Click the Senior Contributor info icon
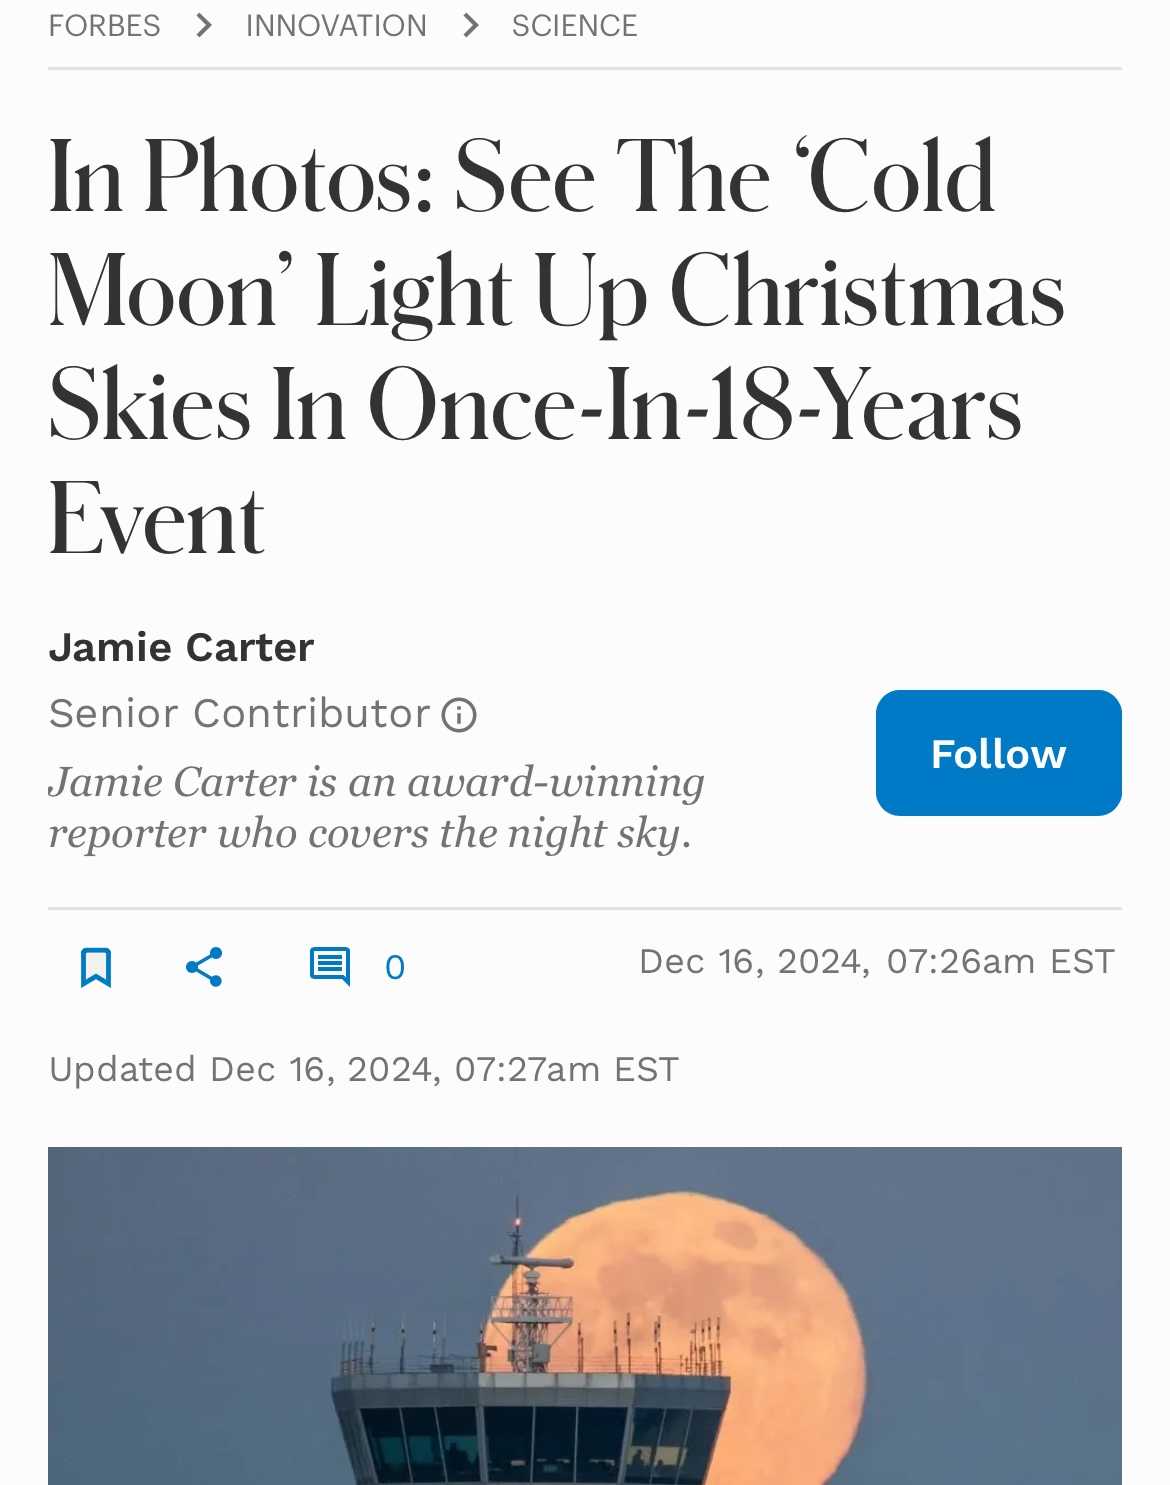 (459, 715)
